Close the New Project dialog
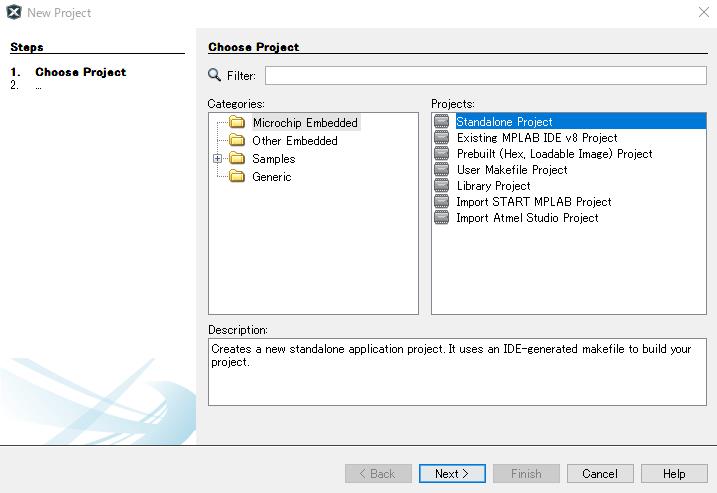Viewport: 717px width, 493px height. [x=704, y=12]
